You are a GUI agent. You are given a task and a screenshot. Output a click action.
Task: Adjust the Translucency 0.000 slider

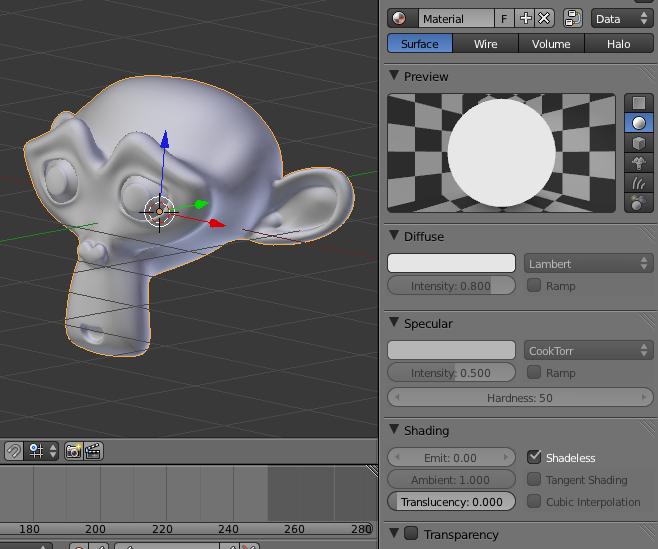click(452, 502)
